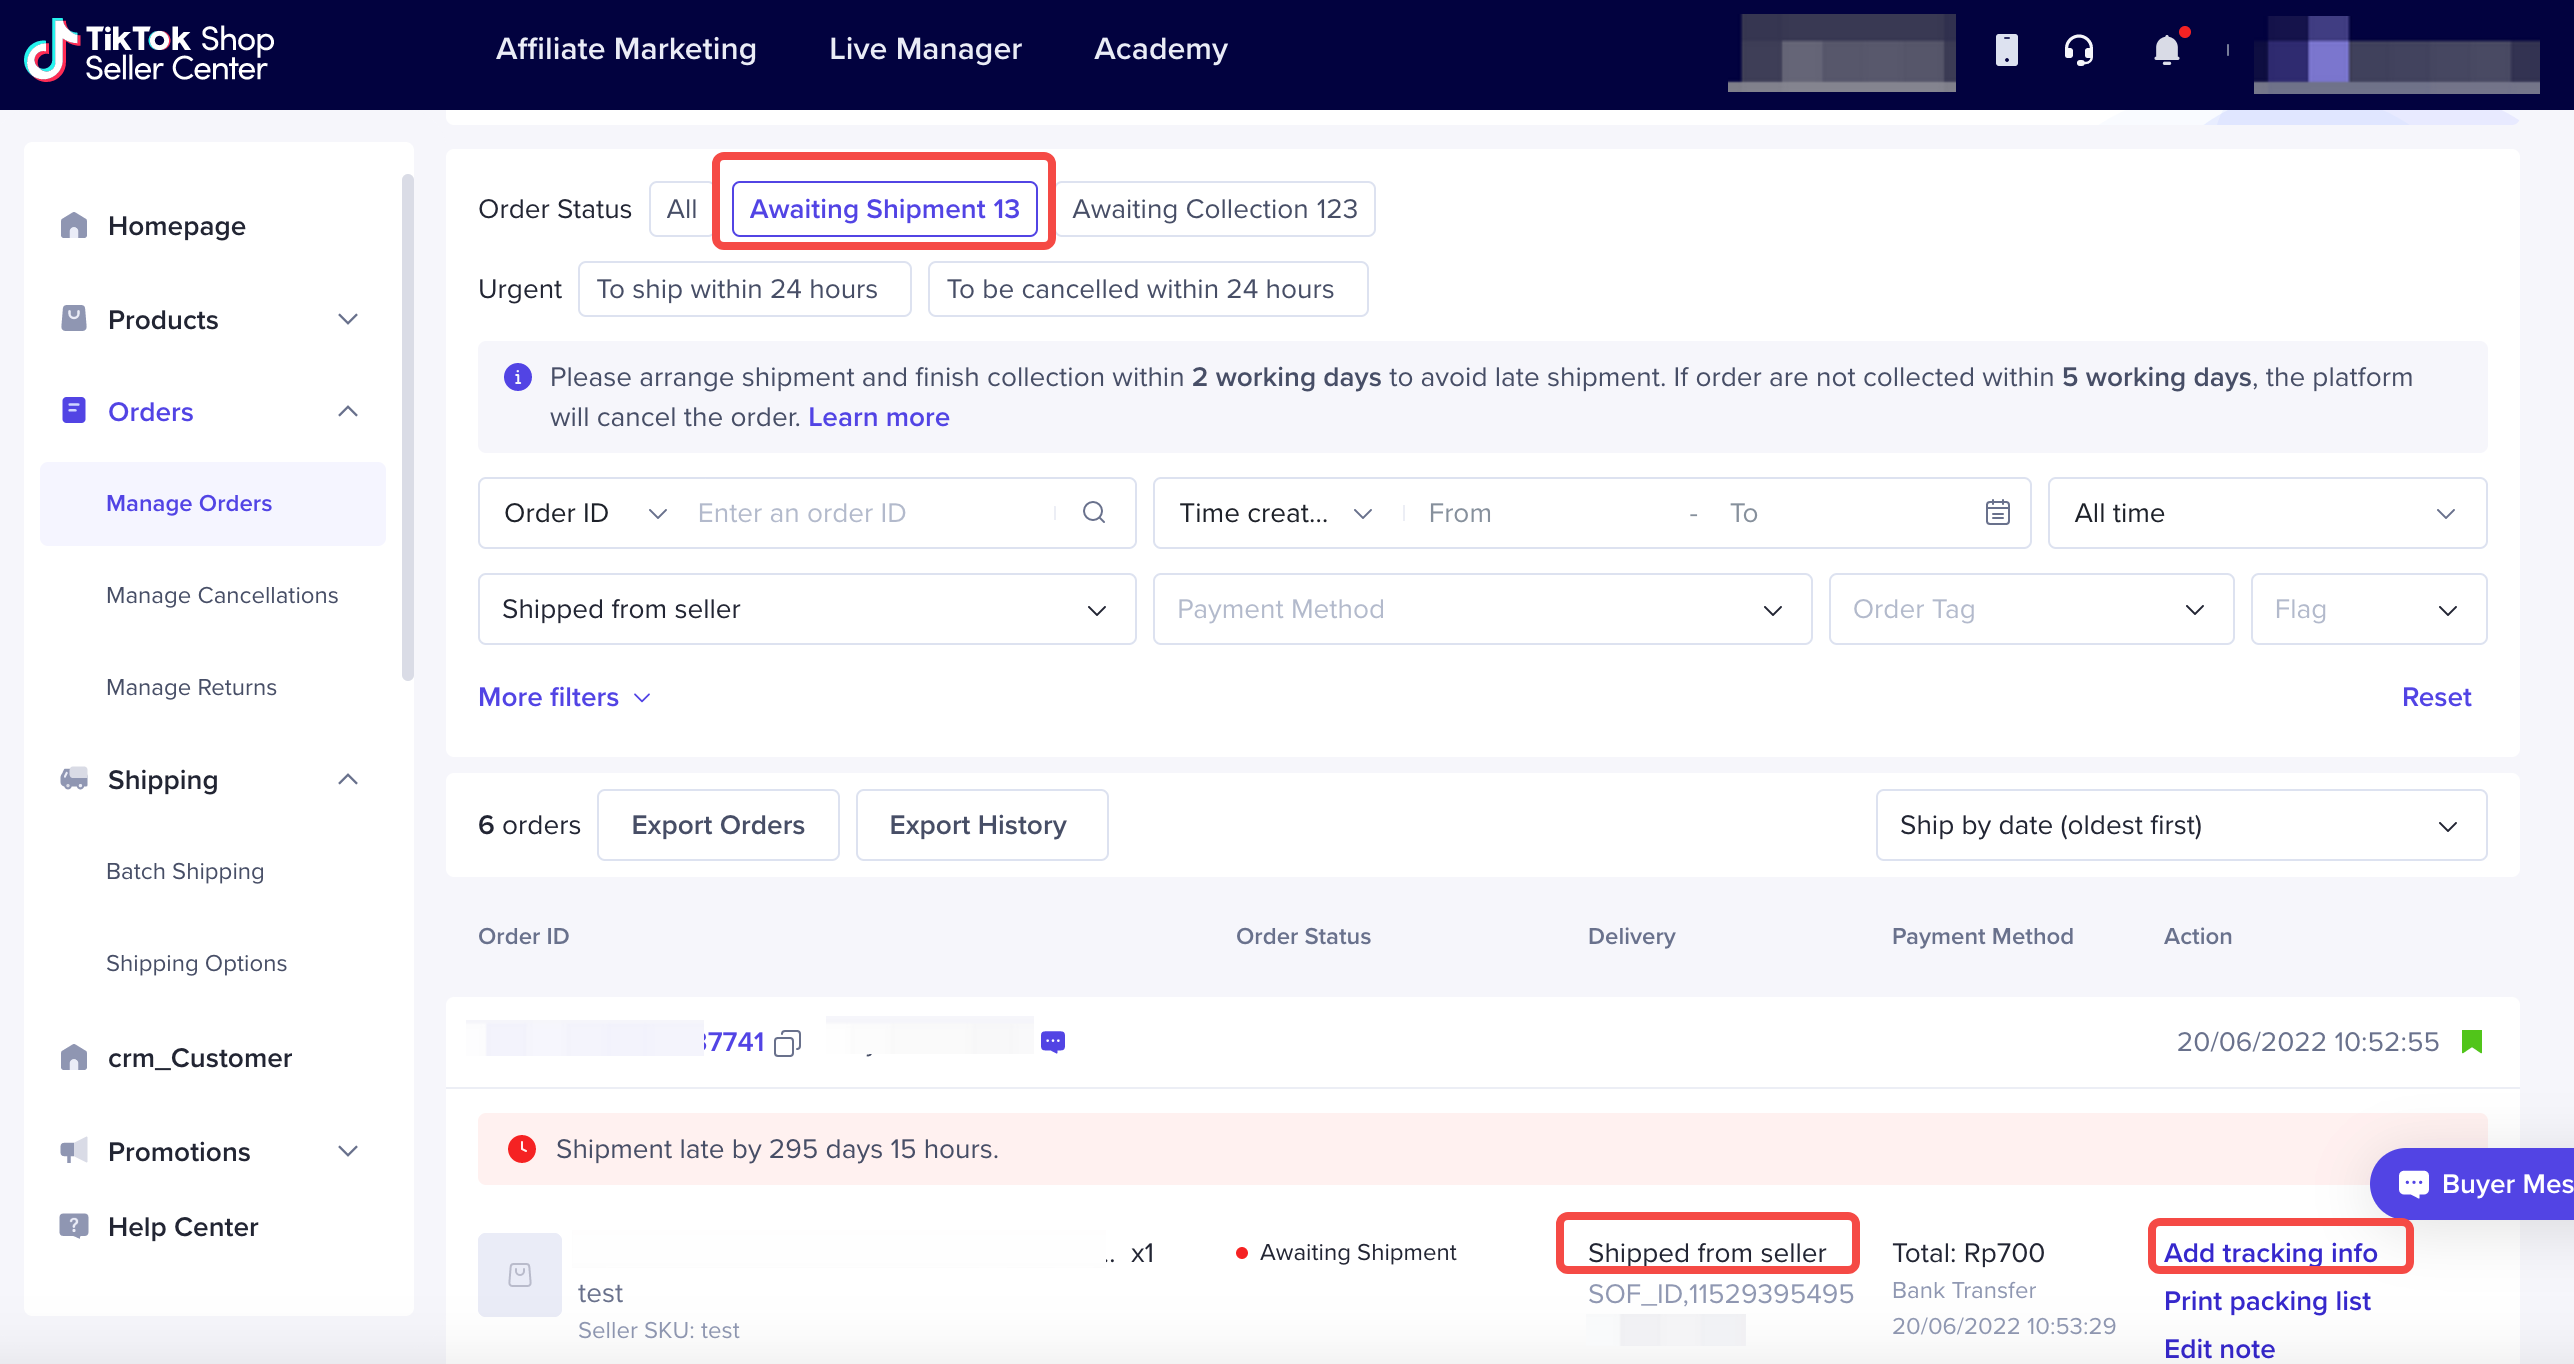Image resolution: width=2574 pixels, height=1364 pixels.
Task: Open the Time created dropdown
Action: (x=1275, y=513)
